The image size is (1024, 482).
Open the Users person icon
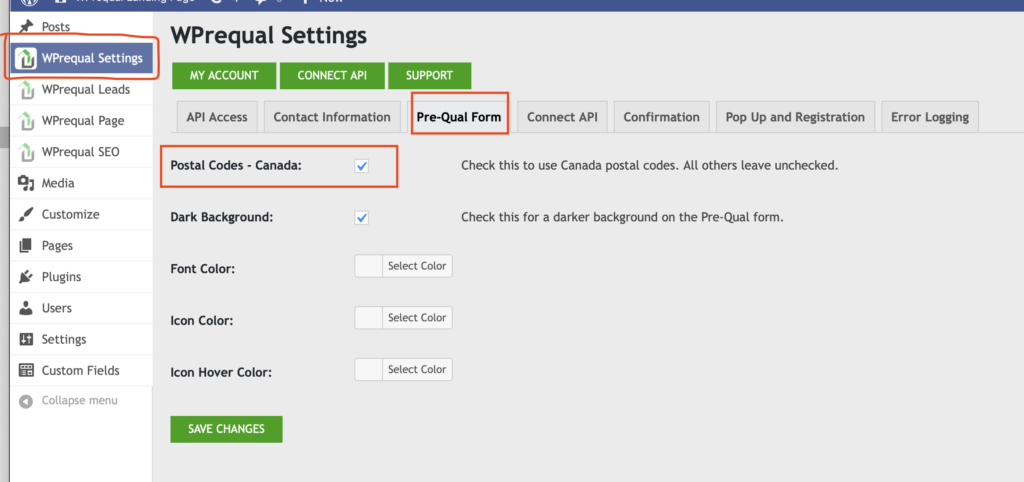[26, 308]
